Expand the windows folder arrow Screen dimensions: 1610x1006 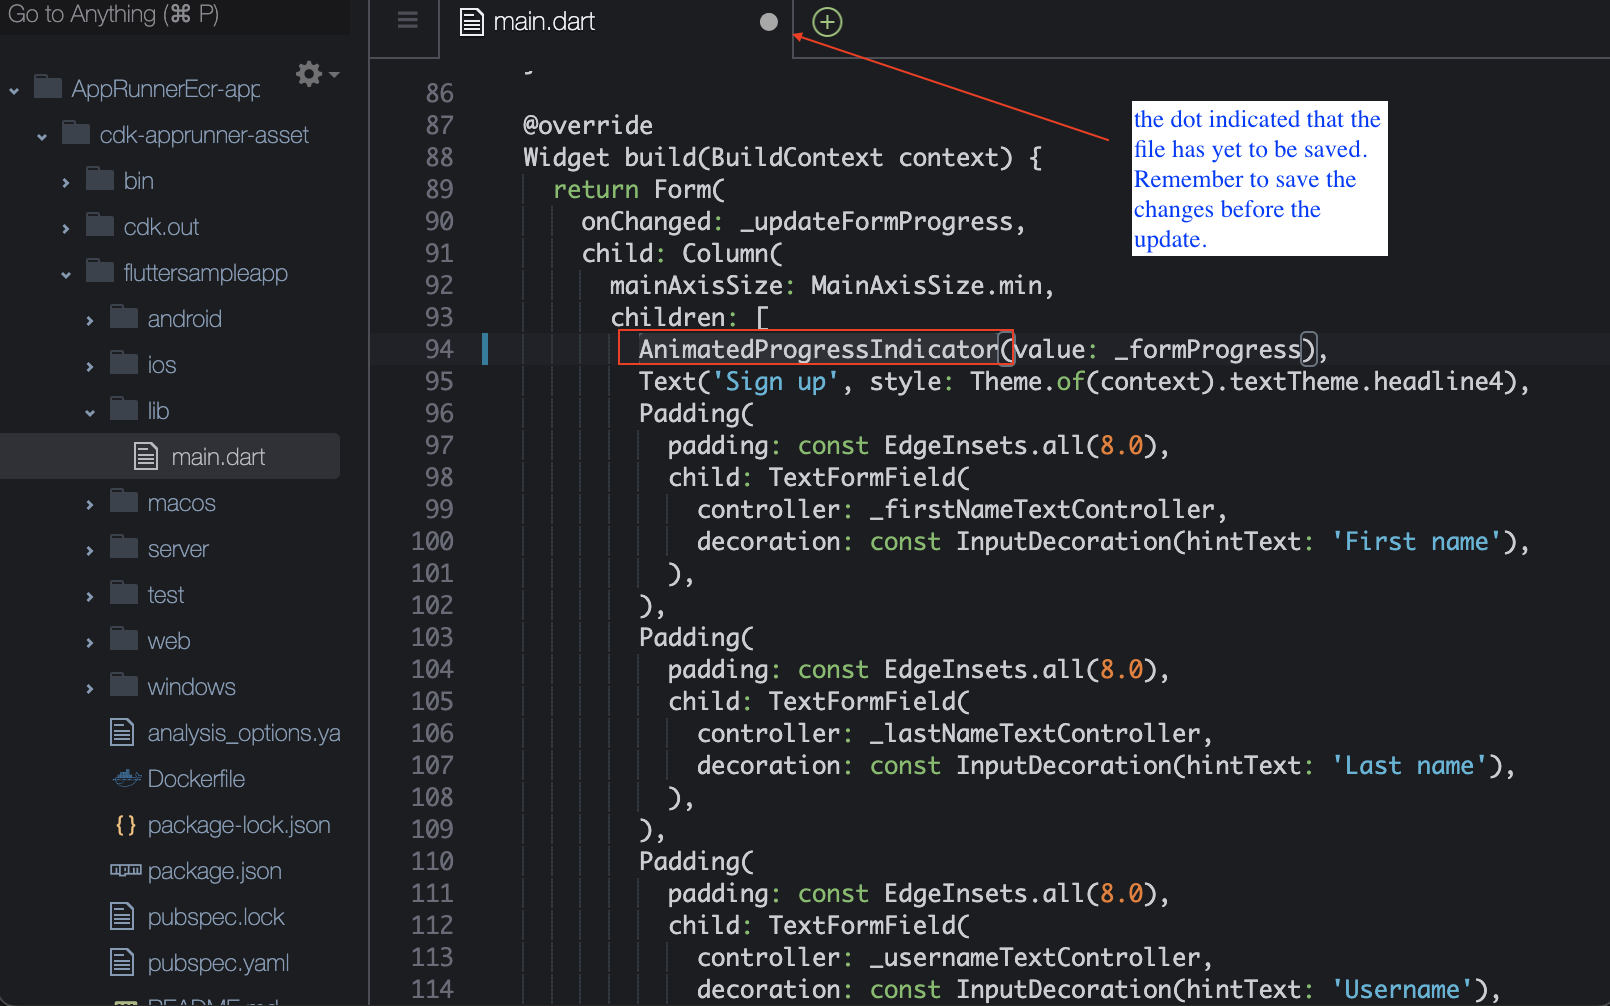(90, 689)
